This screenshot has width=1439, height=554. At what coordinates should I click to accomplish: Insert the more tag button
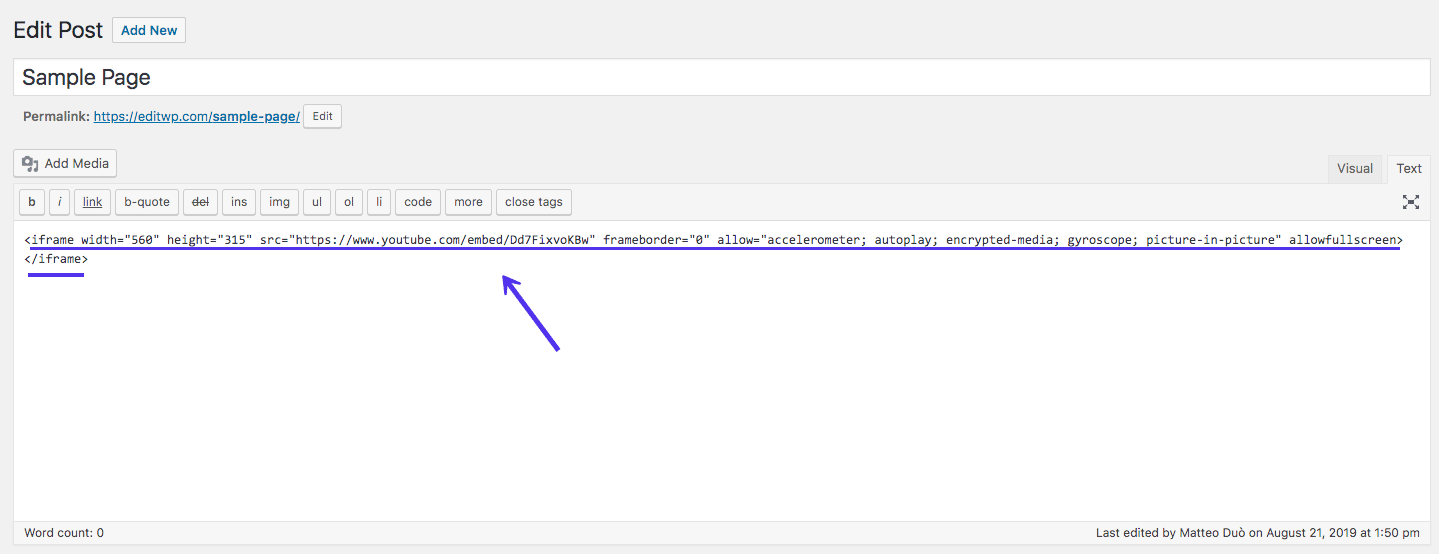tap(468, 202)
